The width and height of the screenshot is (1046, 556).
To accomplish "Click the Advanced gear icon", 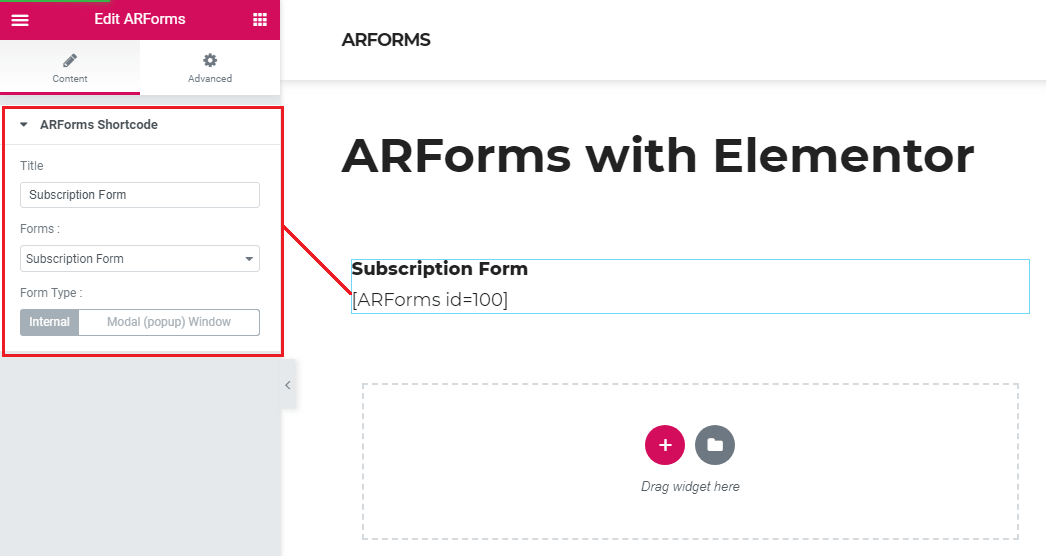I will tap(210, 60).
